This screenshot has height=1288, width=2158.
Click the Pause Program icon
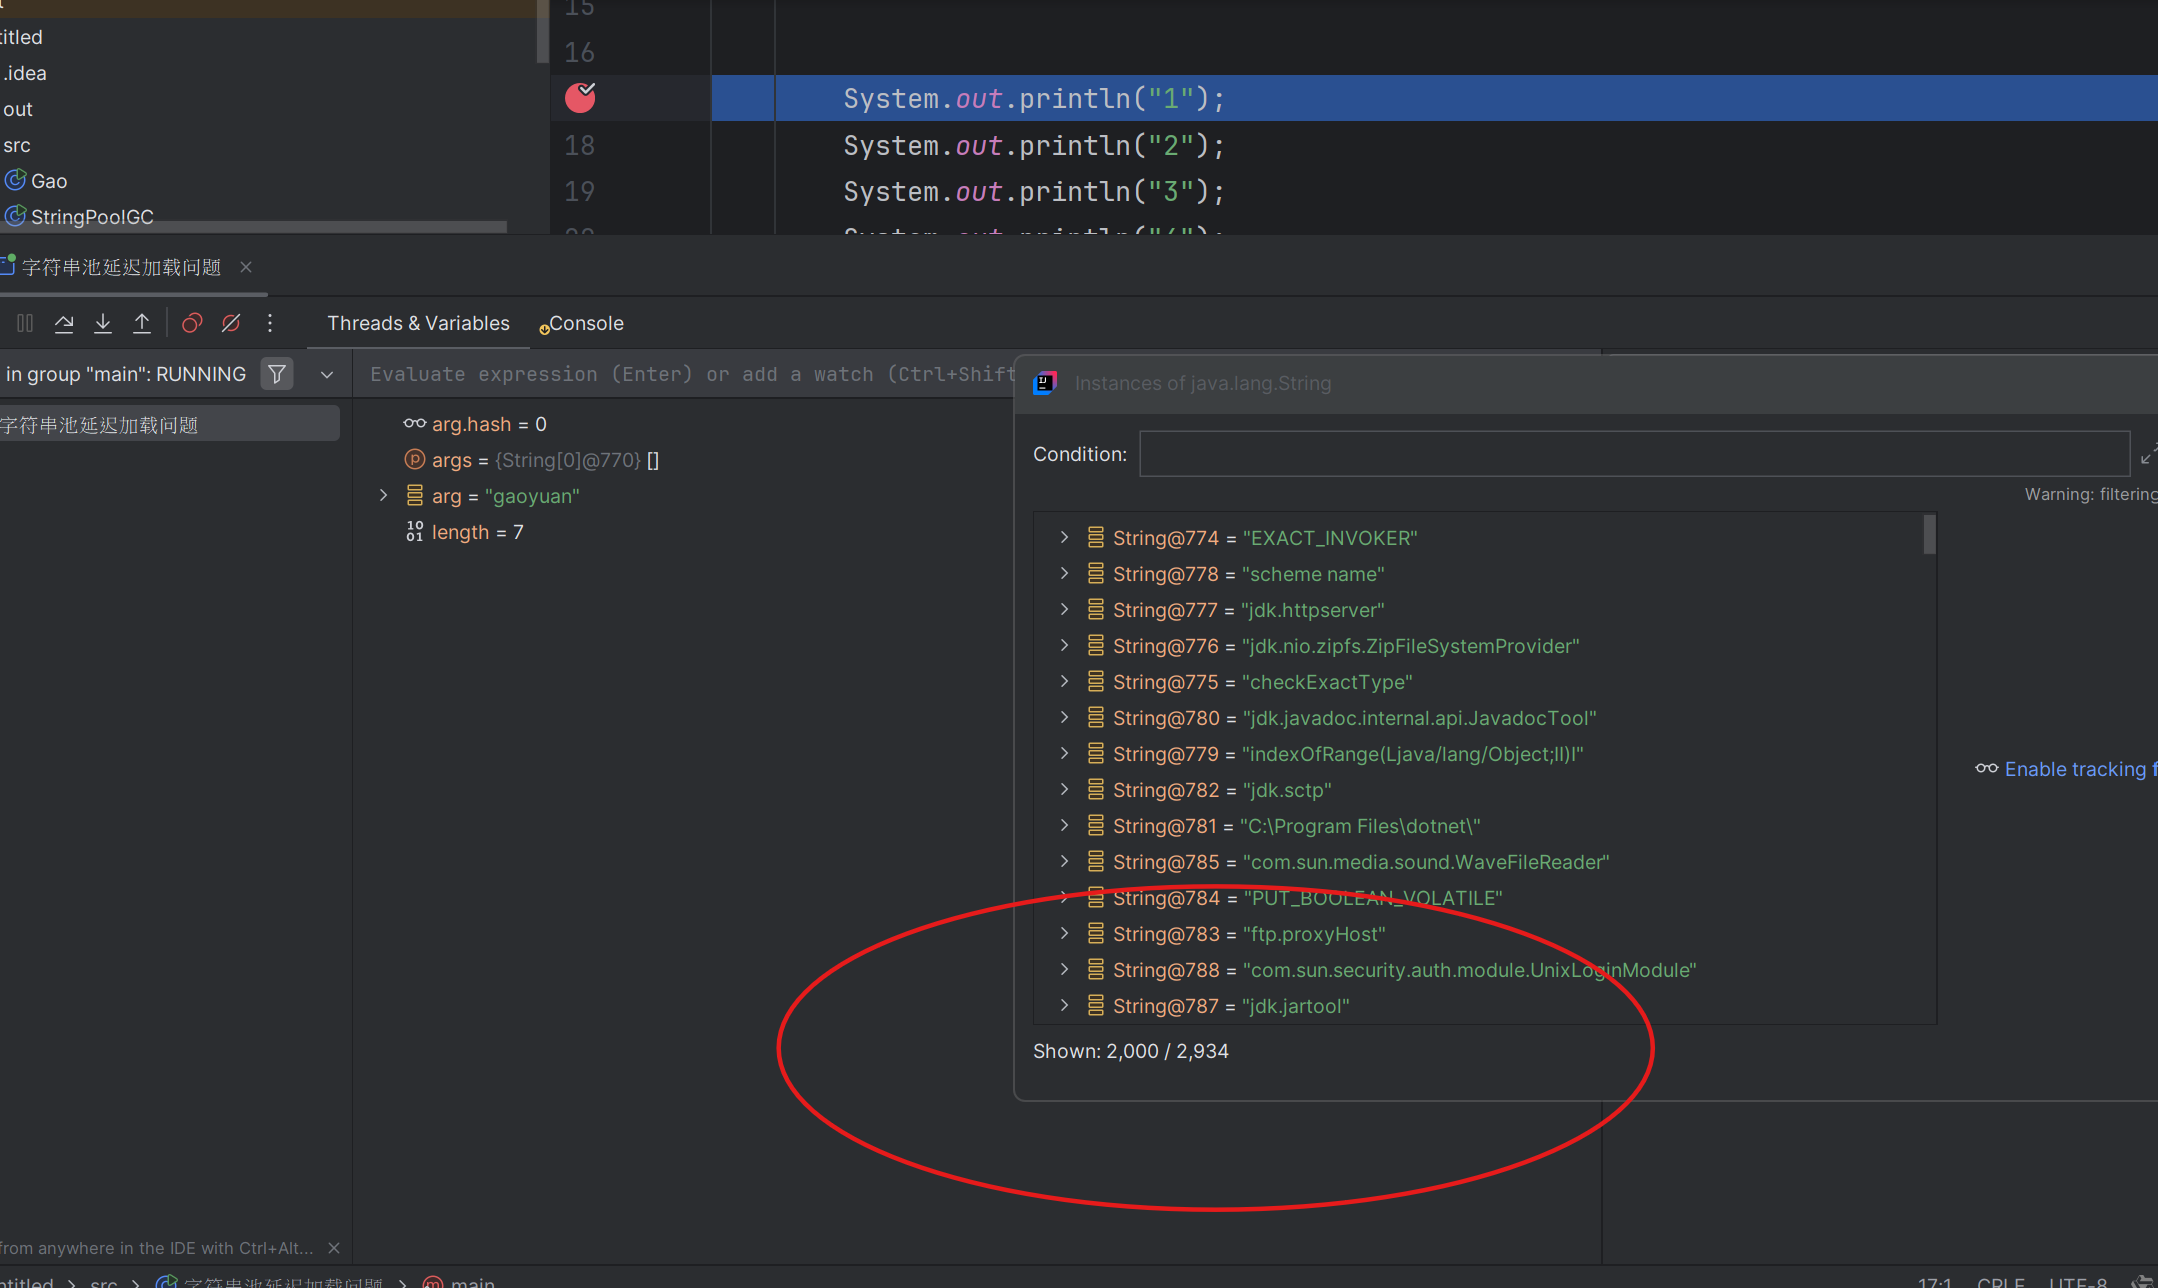(25, 323)
